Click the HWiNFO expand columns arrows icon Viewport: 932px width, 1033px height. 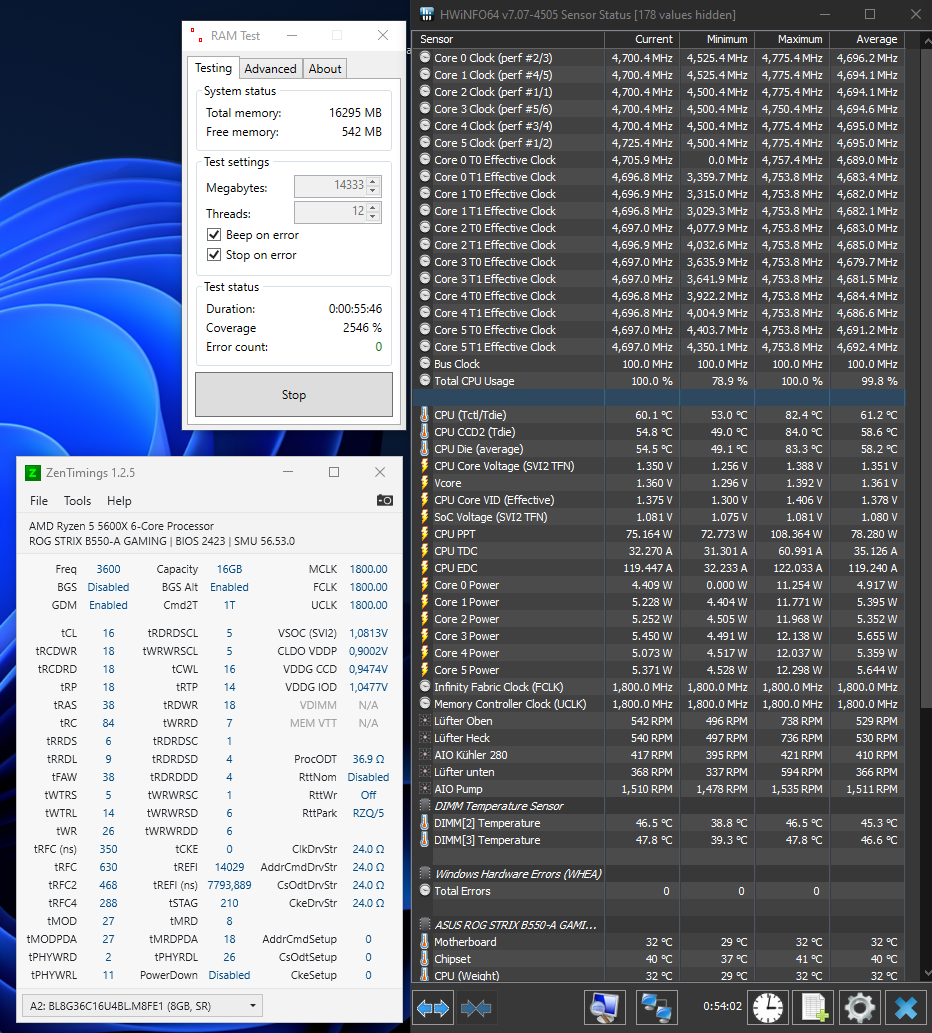tap(433, 1008)
